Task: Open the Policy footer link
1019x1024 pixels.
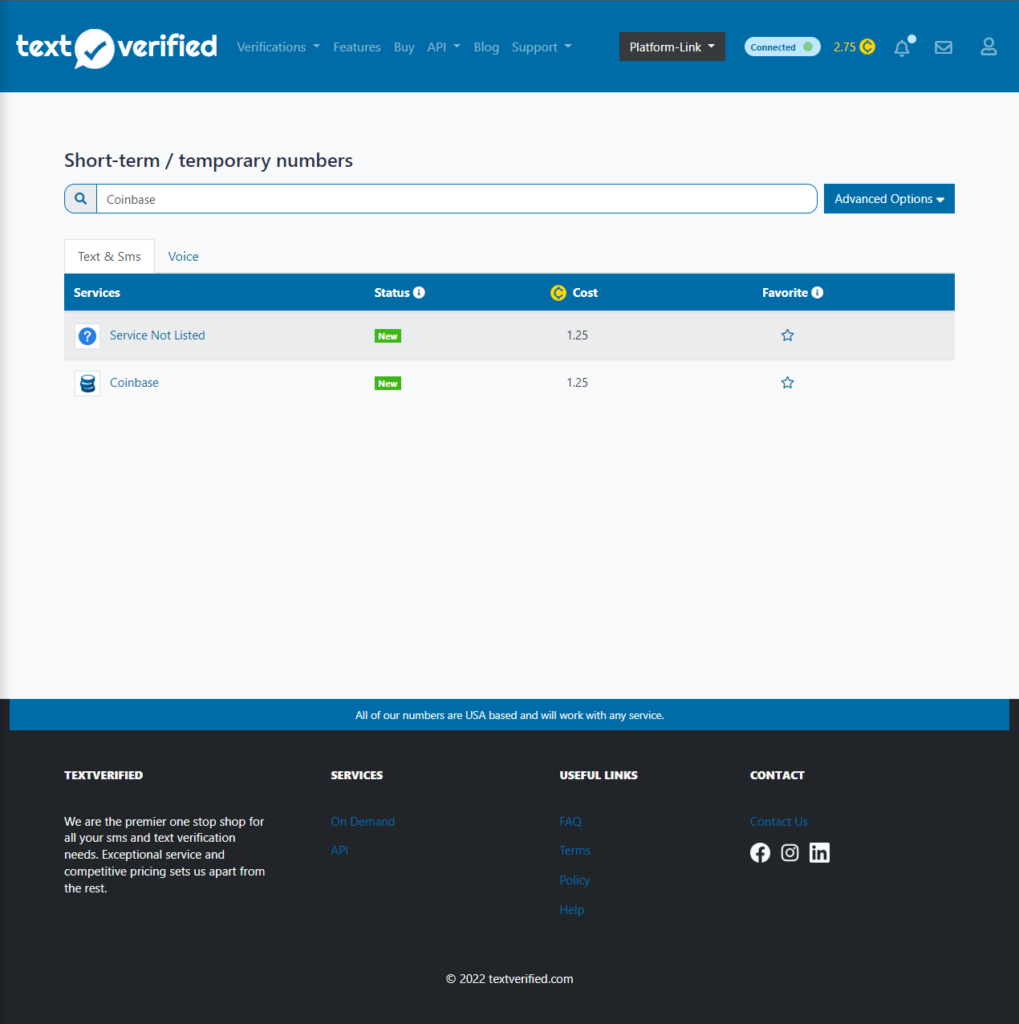Action: 575,880
